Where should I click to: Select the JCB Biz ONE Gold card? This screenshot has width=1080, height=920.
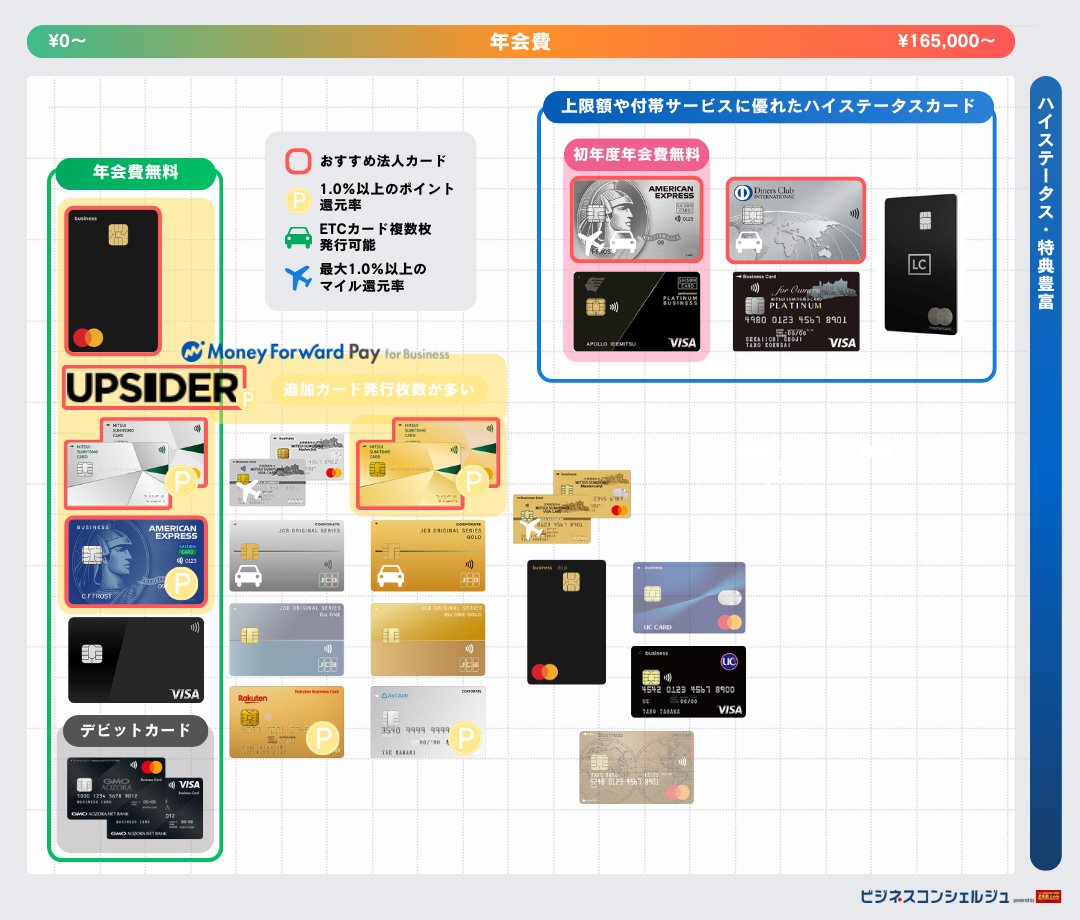(x=428, y=640)
